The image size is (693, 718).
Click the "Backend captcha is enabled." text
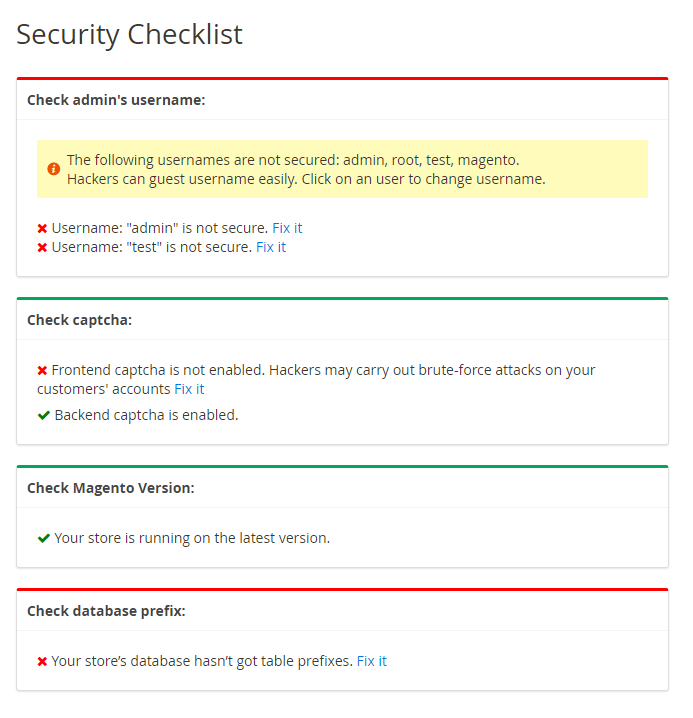pos(146,415)
